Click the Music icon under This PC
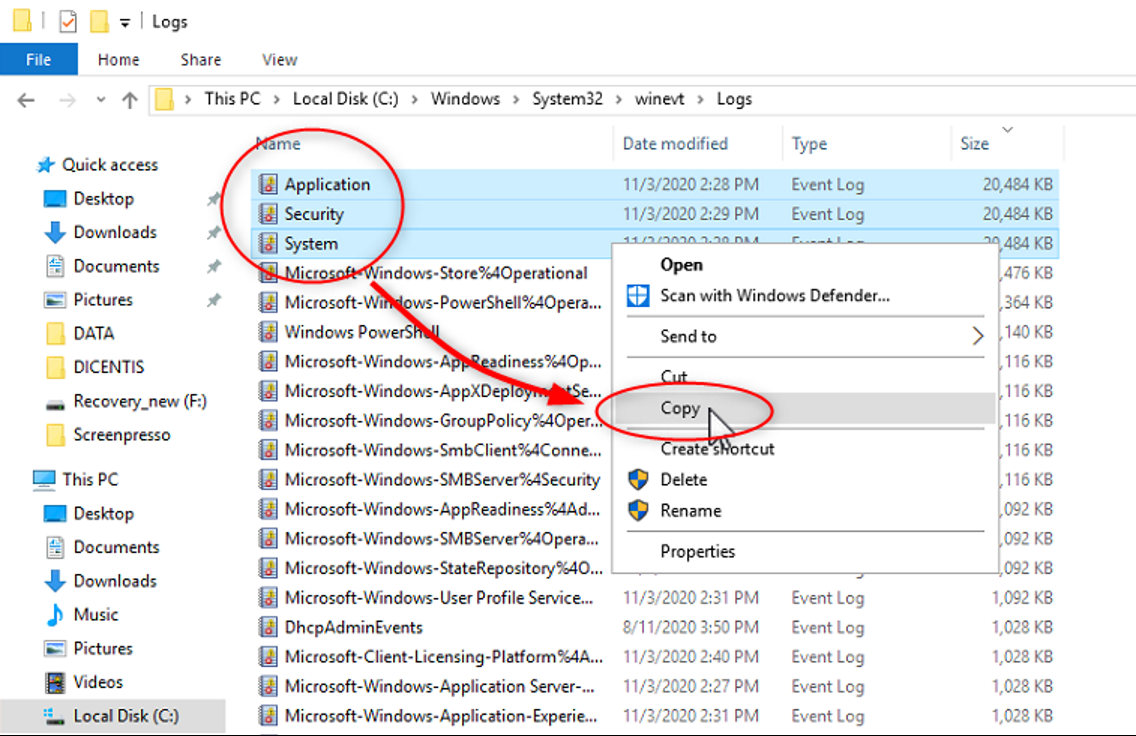This screenshot has width=1136, height=736. click(55, 615)
